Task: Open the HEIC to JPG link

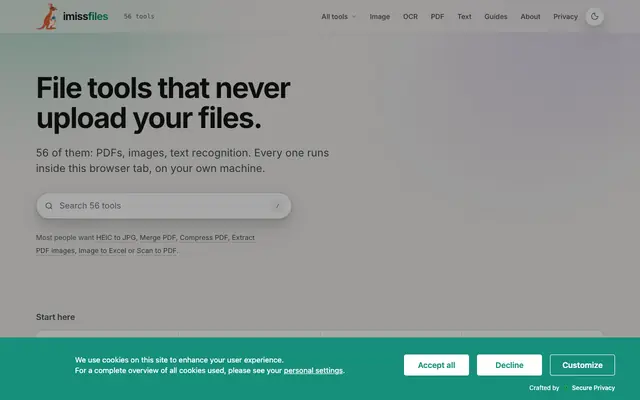Action: (116, 238)
